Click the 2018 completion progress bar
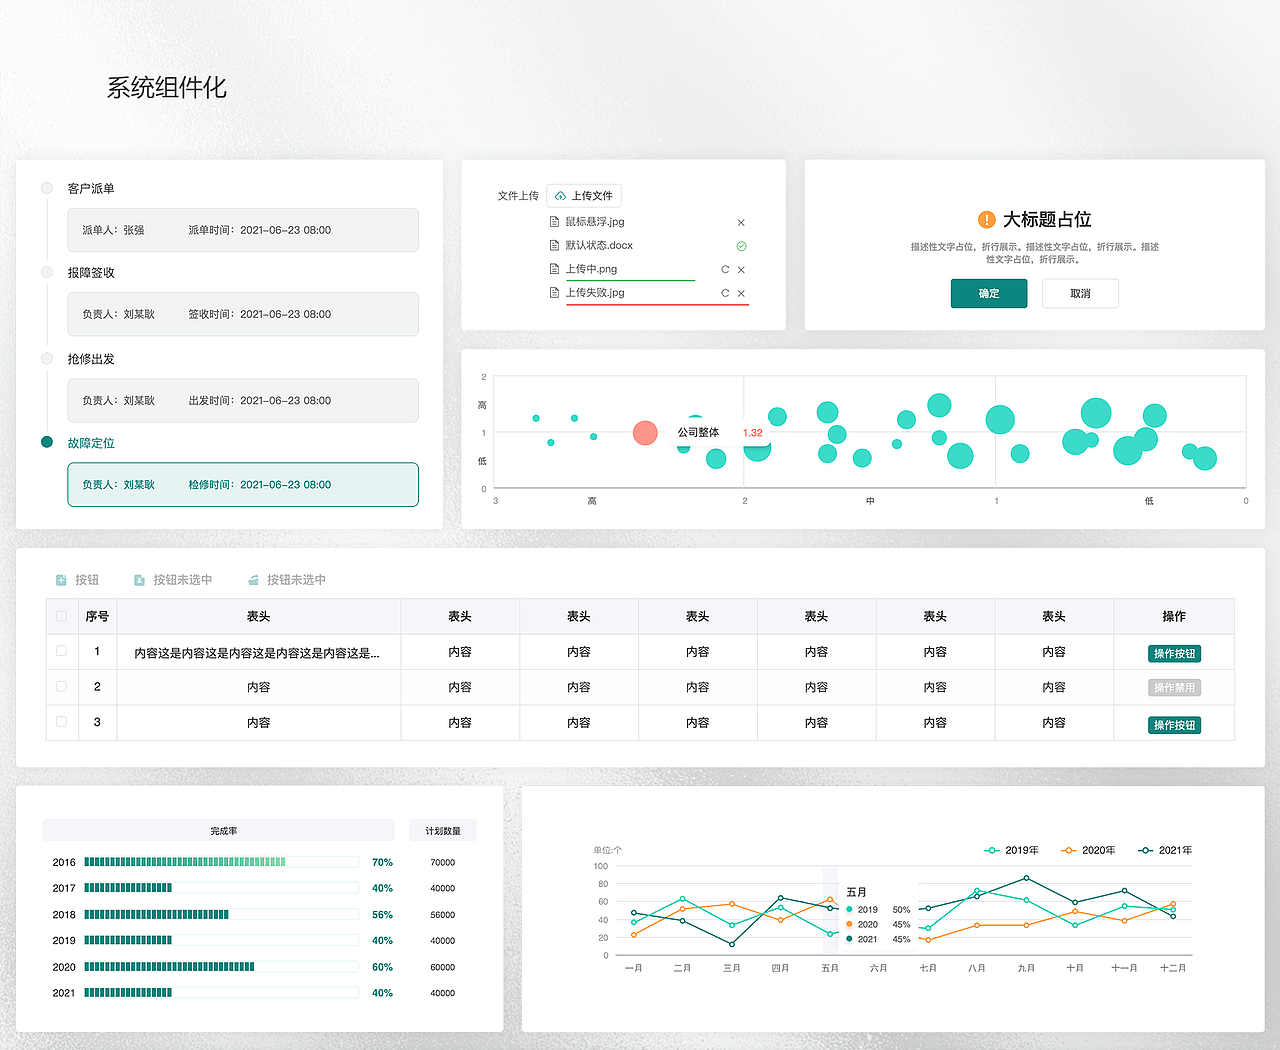Screen dimensions: 1280x1050 [221, 914]
